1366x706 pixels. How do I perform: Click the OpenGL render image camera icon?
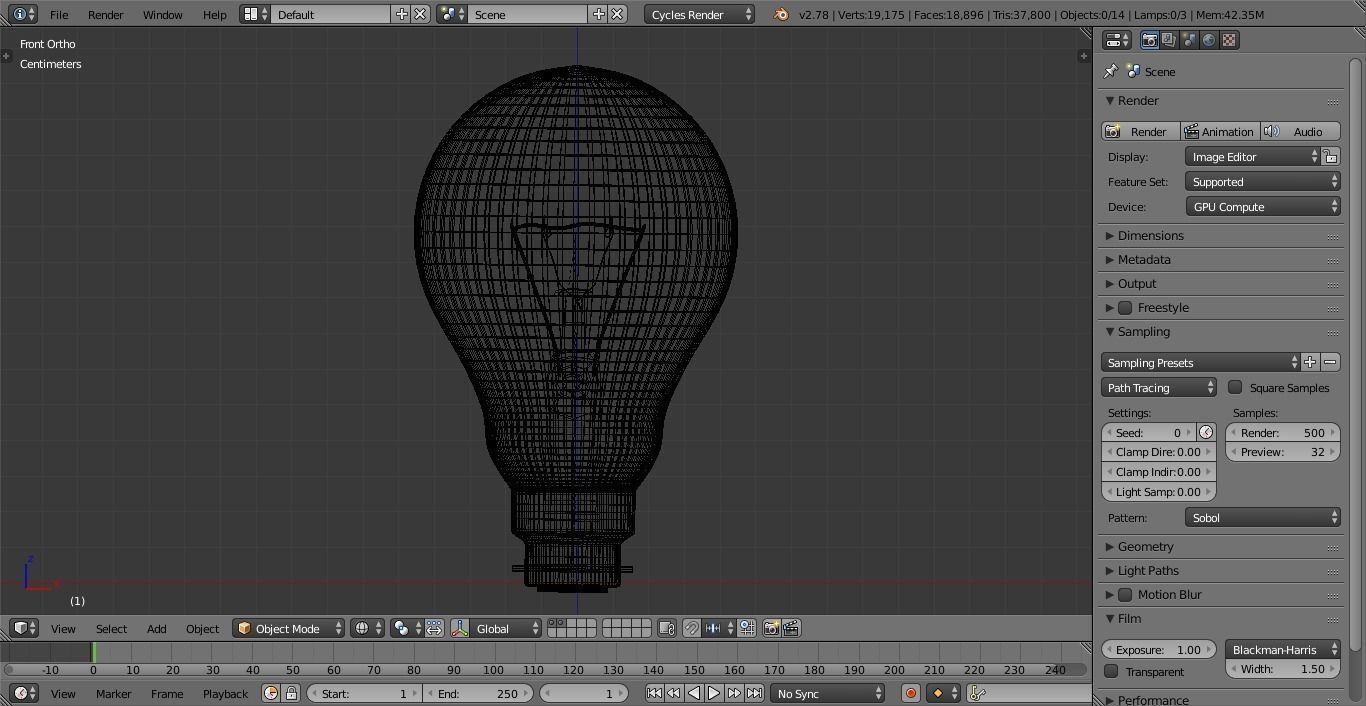(x=771, y=628)
